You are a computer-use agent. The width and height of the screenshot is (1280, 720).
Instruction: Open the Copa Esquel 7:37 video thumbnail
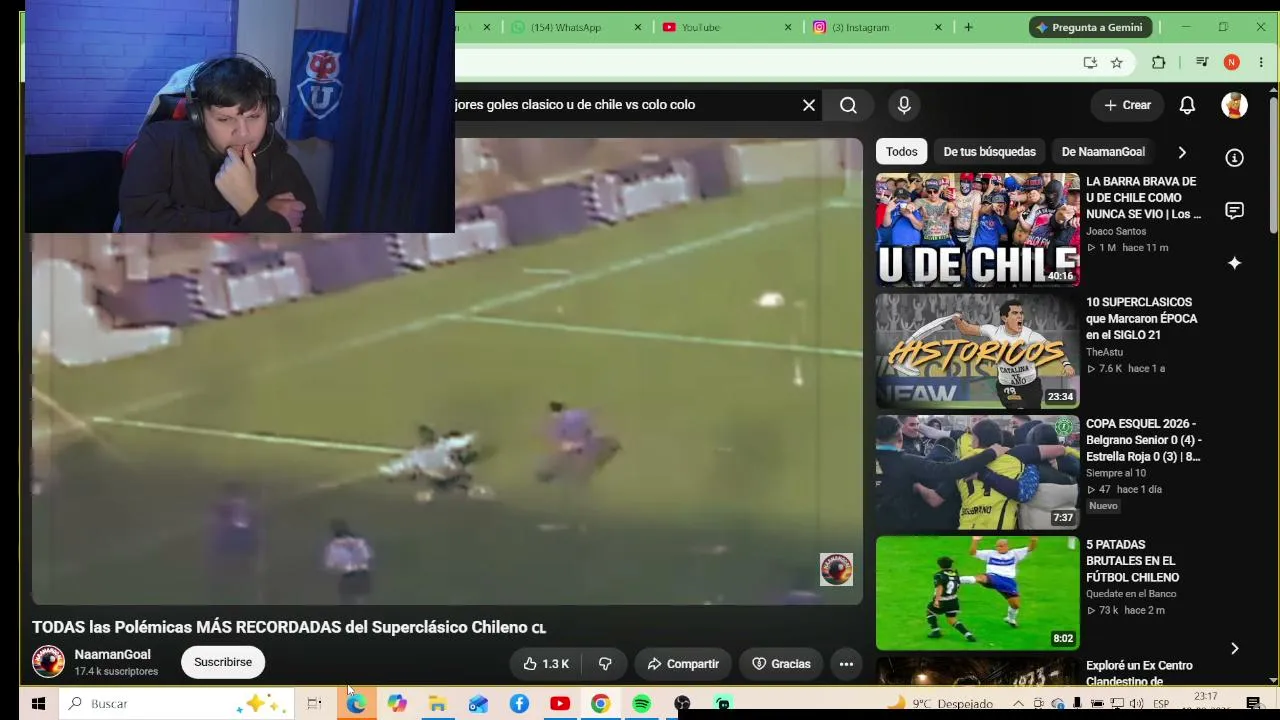(x=978, y=472)
